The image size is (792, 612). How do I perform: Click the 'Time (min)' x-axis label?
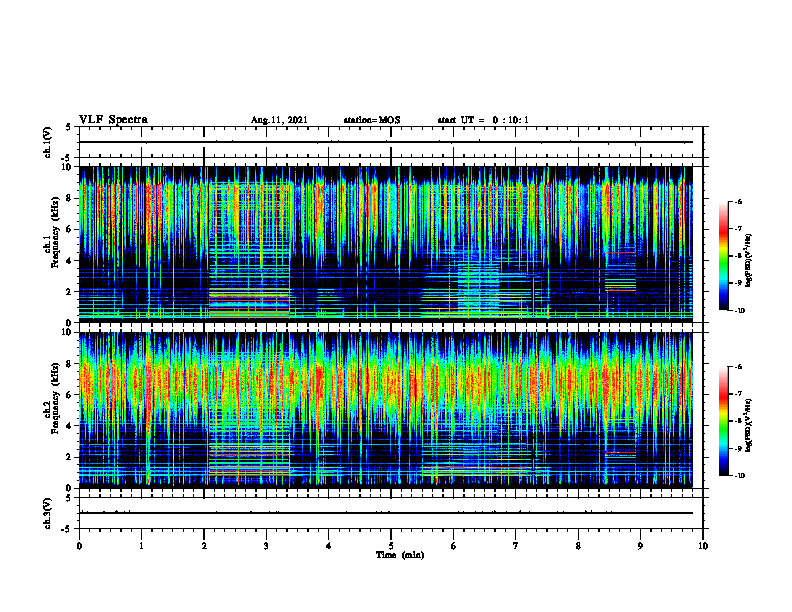pyautogui.click(x=400, y=555)
